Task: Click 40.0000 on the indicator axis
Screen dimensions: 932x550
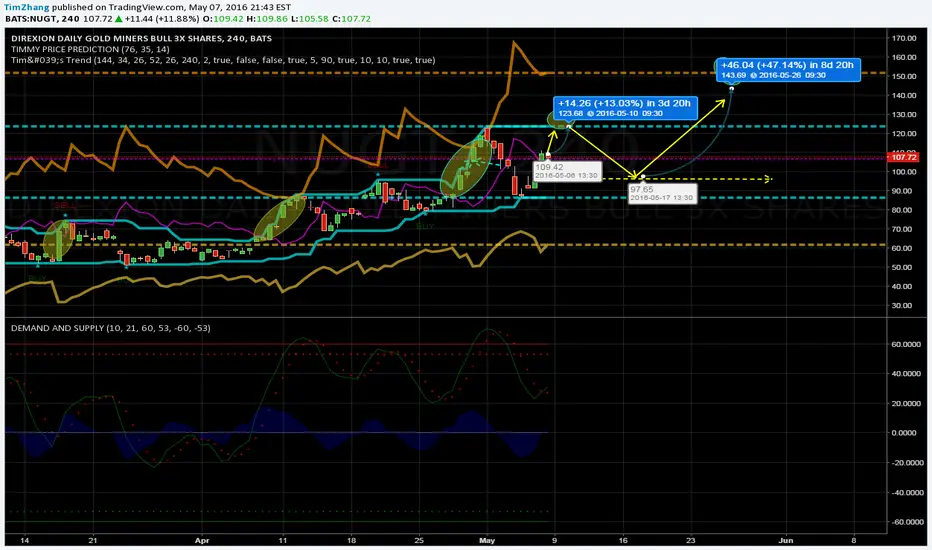Action: click(x=907, y=373)
